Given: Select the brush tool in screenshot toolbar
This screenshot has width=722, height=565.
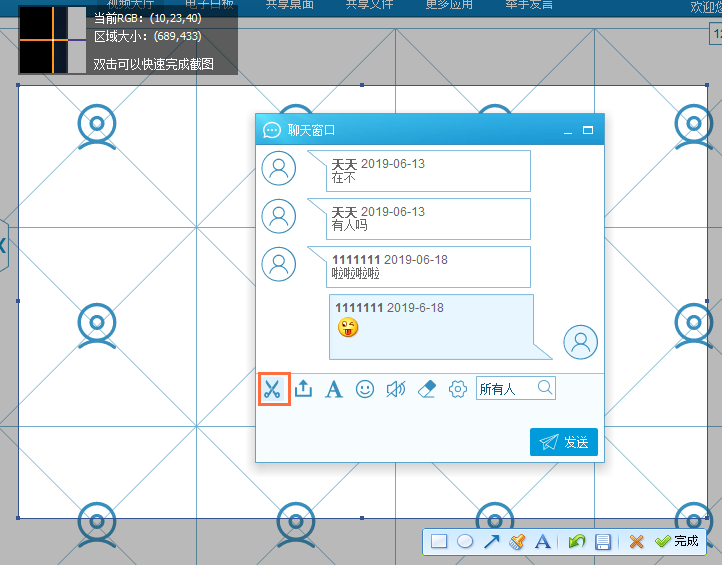Looking at the screenshot, I should 517,542.
